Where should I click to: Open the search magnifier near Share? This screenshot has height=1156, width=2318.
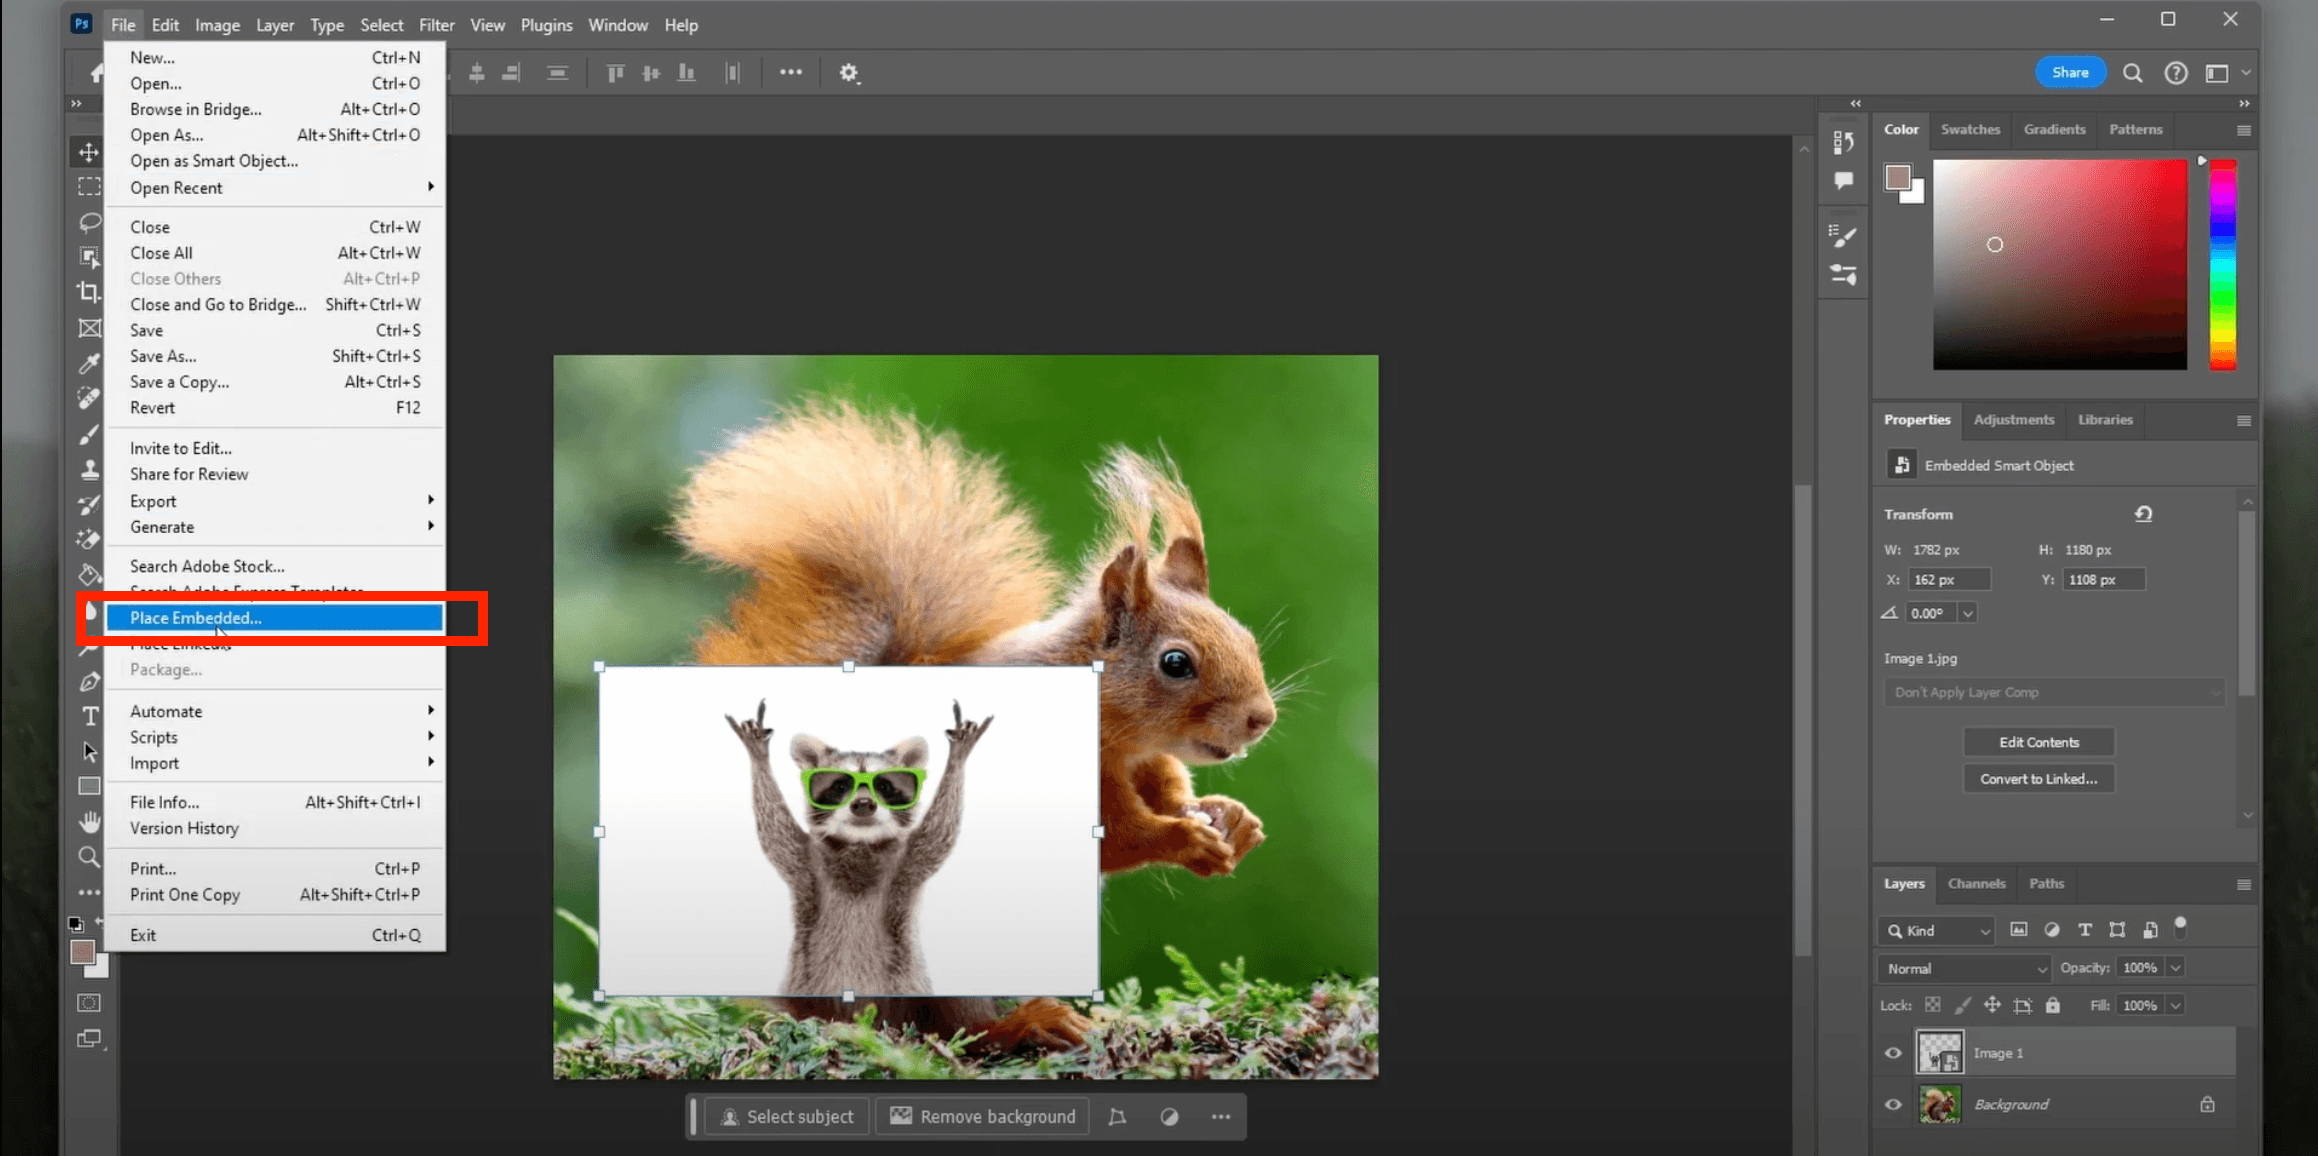2132,73
